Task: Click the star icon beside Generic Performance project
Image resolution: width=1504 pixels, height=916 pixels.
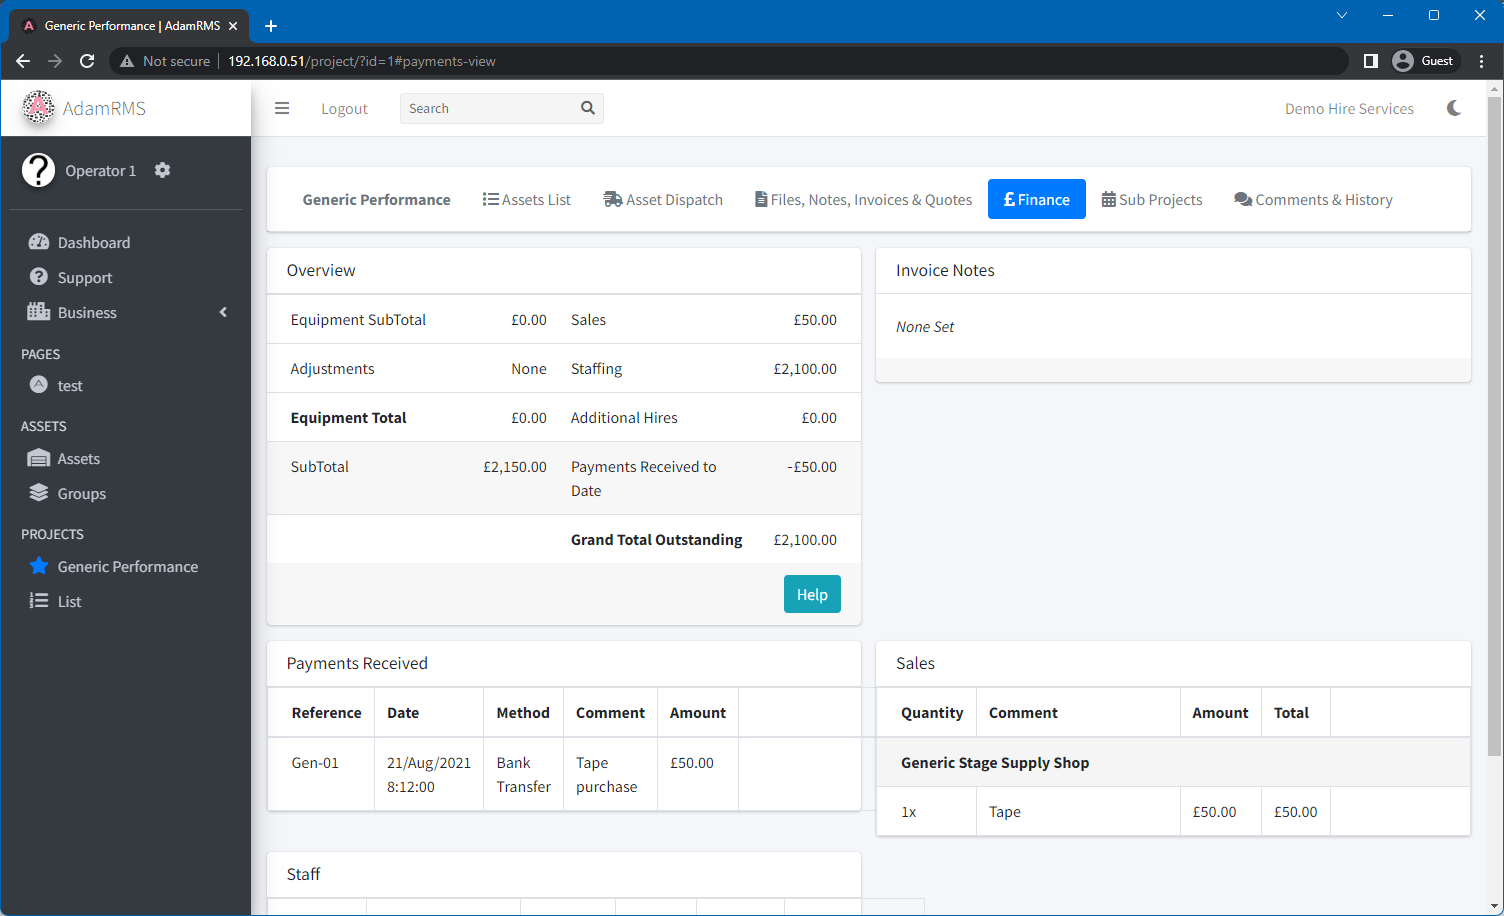Action: pos(38,566)
